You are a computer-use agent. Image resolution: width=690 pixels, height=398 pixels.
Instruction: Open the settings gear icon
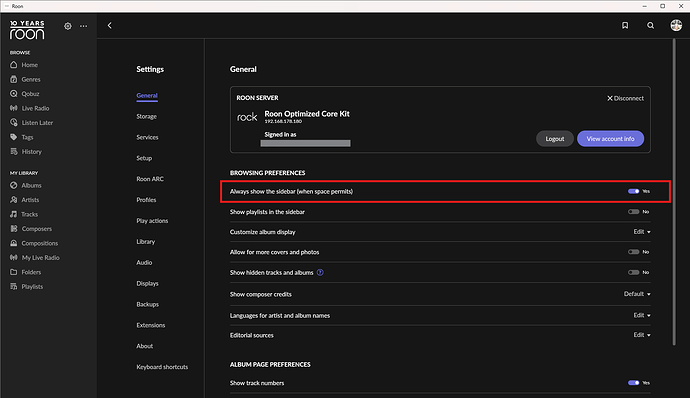coord(68,26)
